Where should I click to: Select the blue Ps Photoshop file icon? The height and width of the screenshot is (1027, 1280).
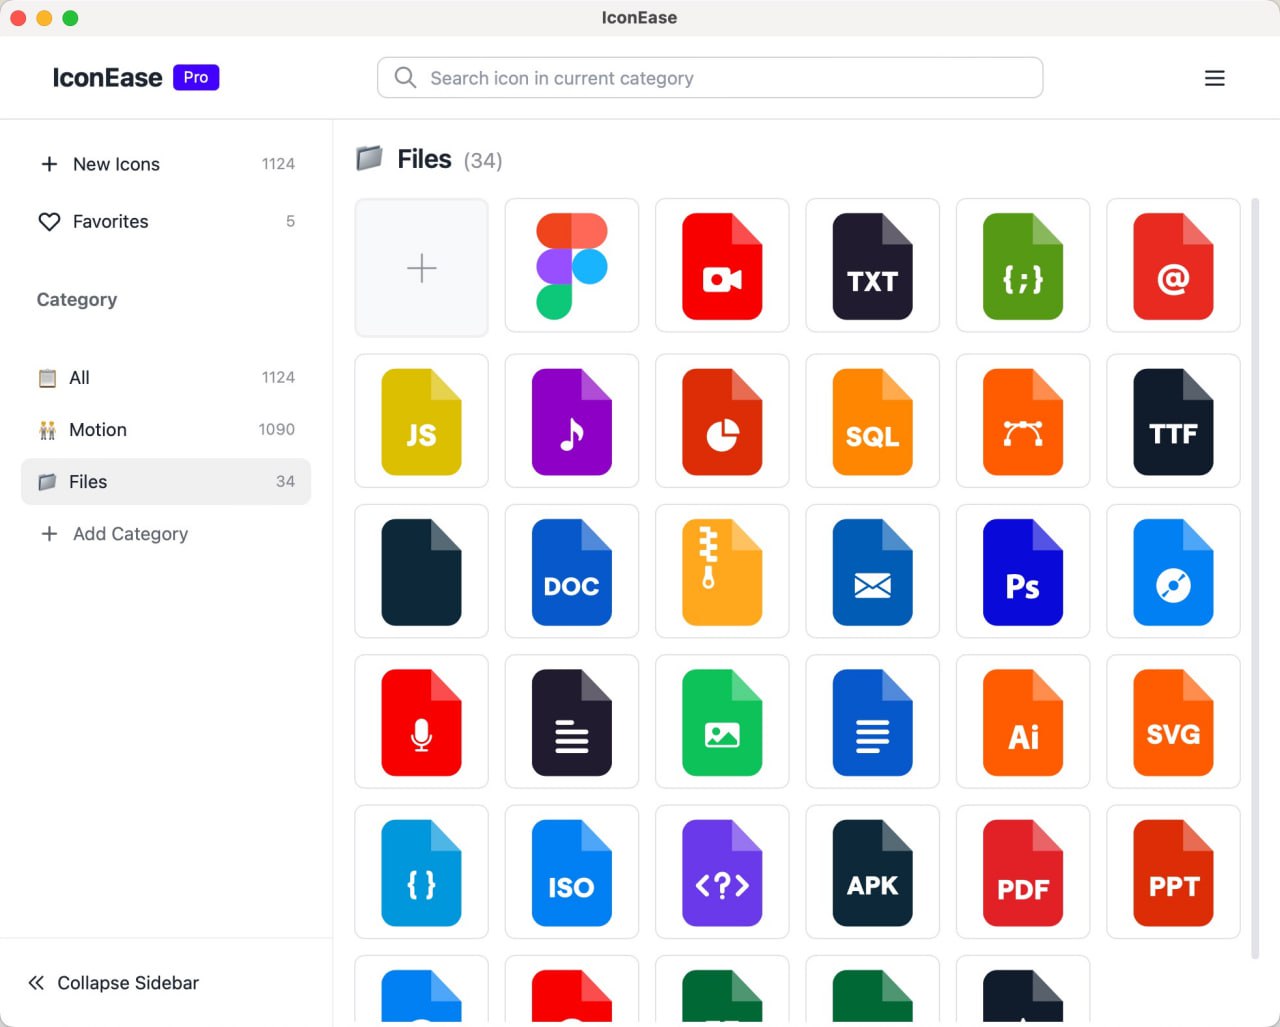point(1022,572)
